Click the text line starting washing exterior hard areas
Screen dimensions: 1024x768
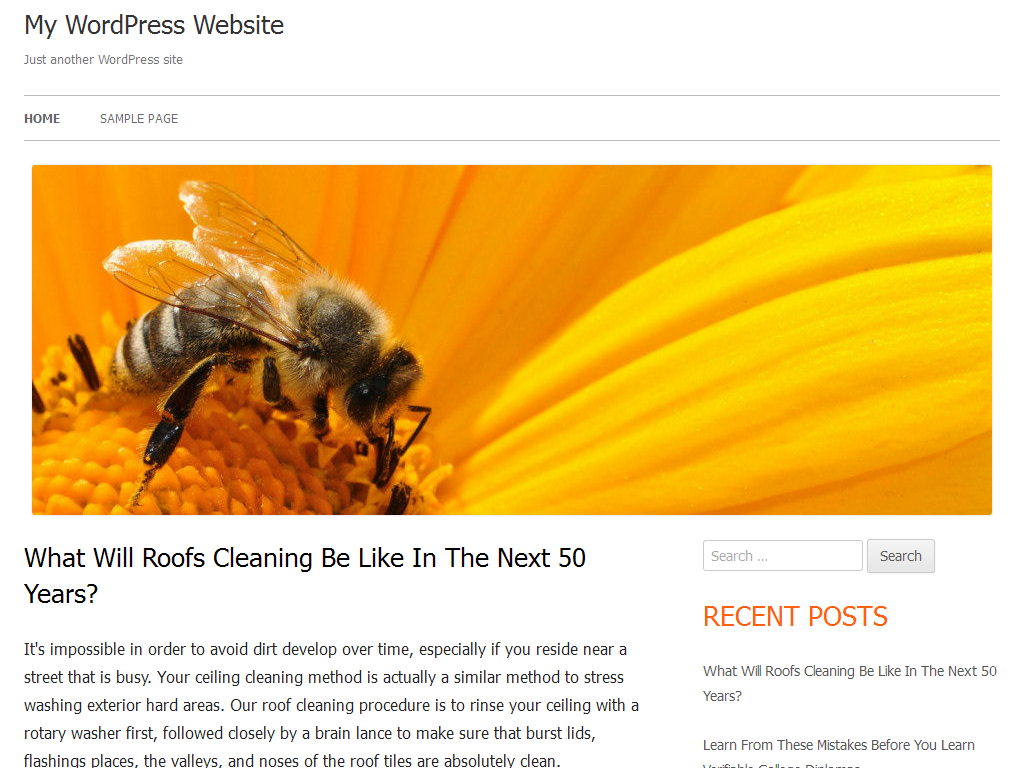pos(331,705)
